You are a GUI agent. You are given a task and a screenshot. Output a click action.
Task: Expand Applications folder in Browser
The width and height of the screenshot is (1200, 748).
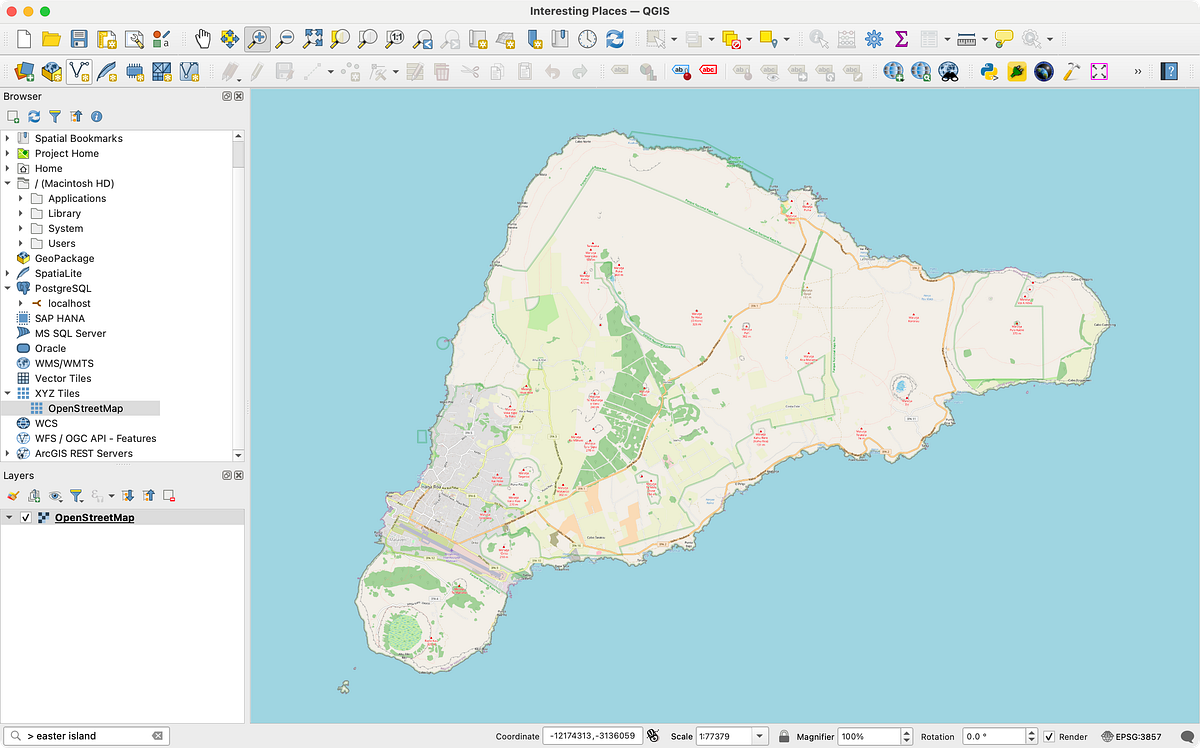click(20, 198)
